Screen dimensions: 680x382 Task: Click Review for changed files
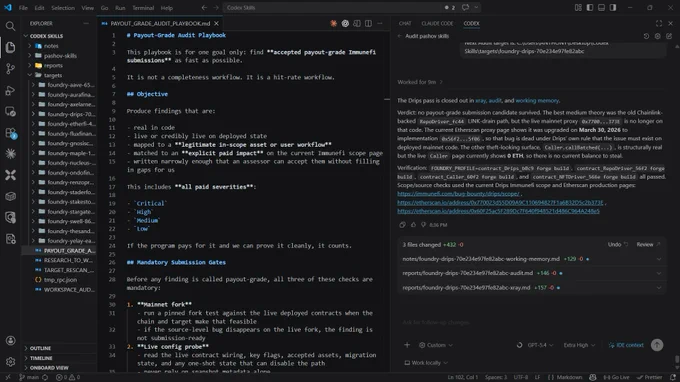point(648,245)
